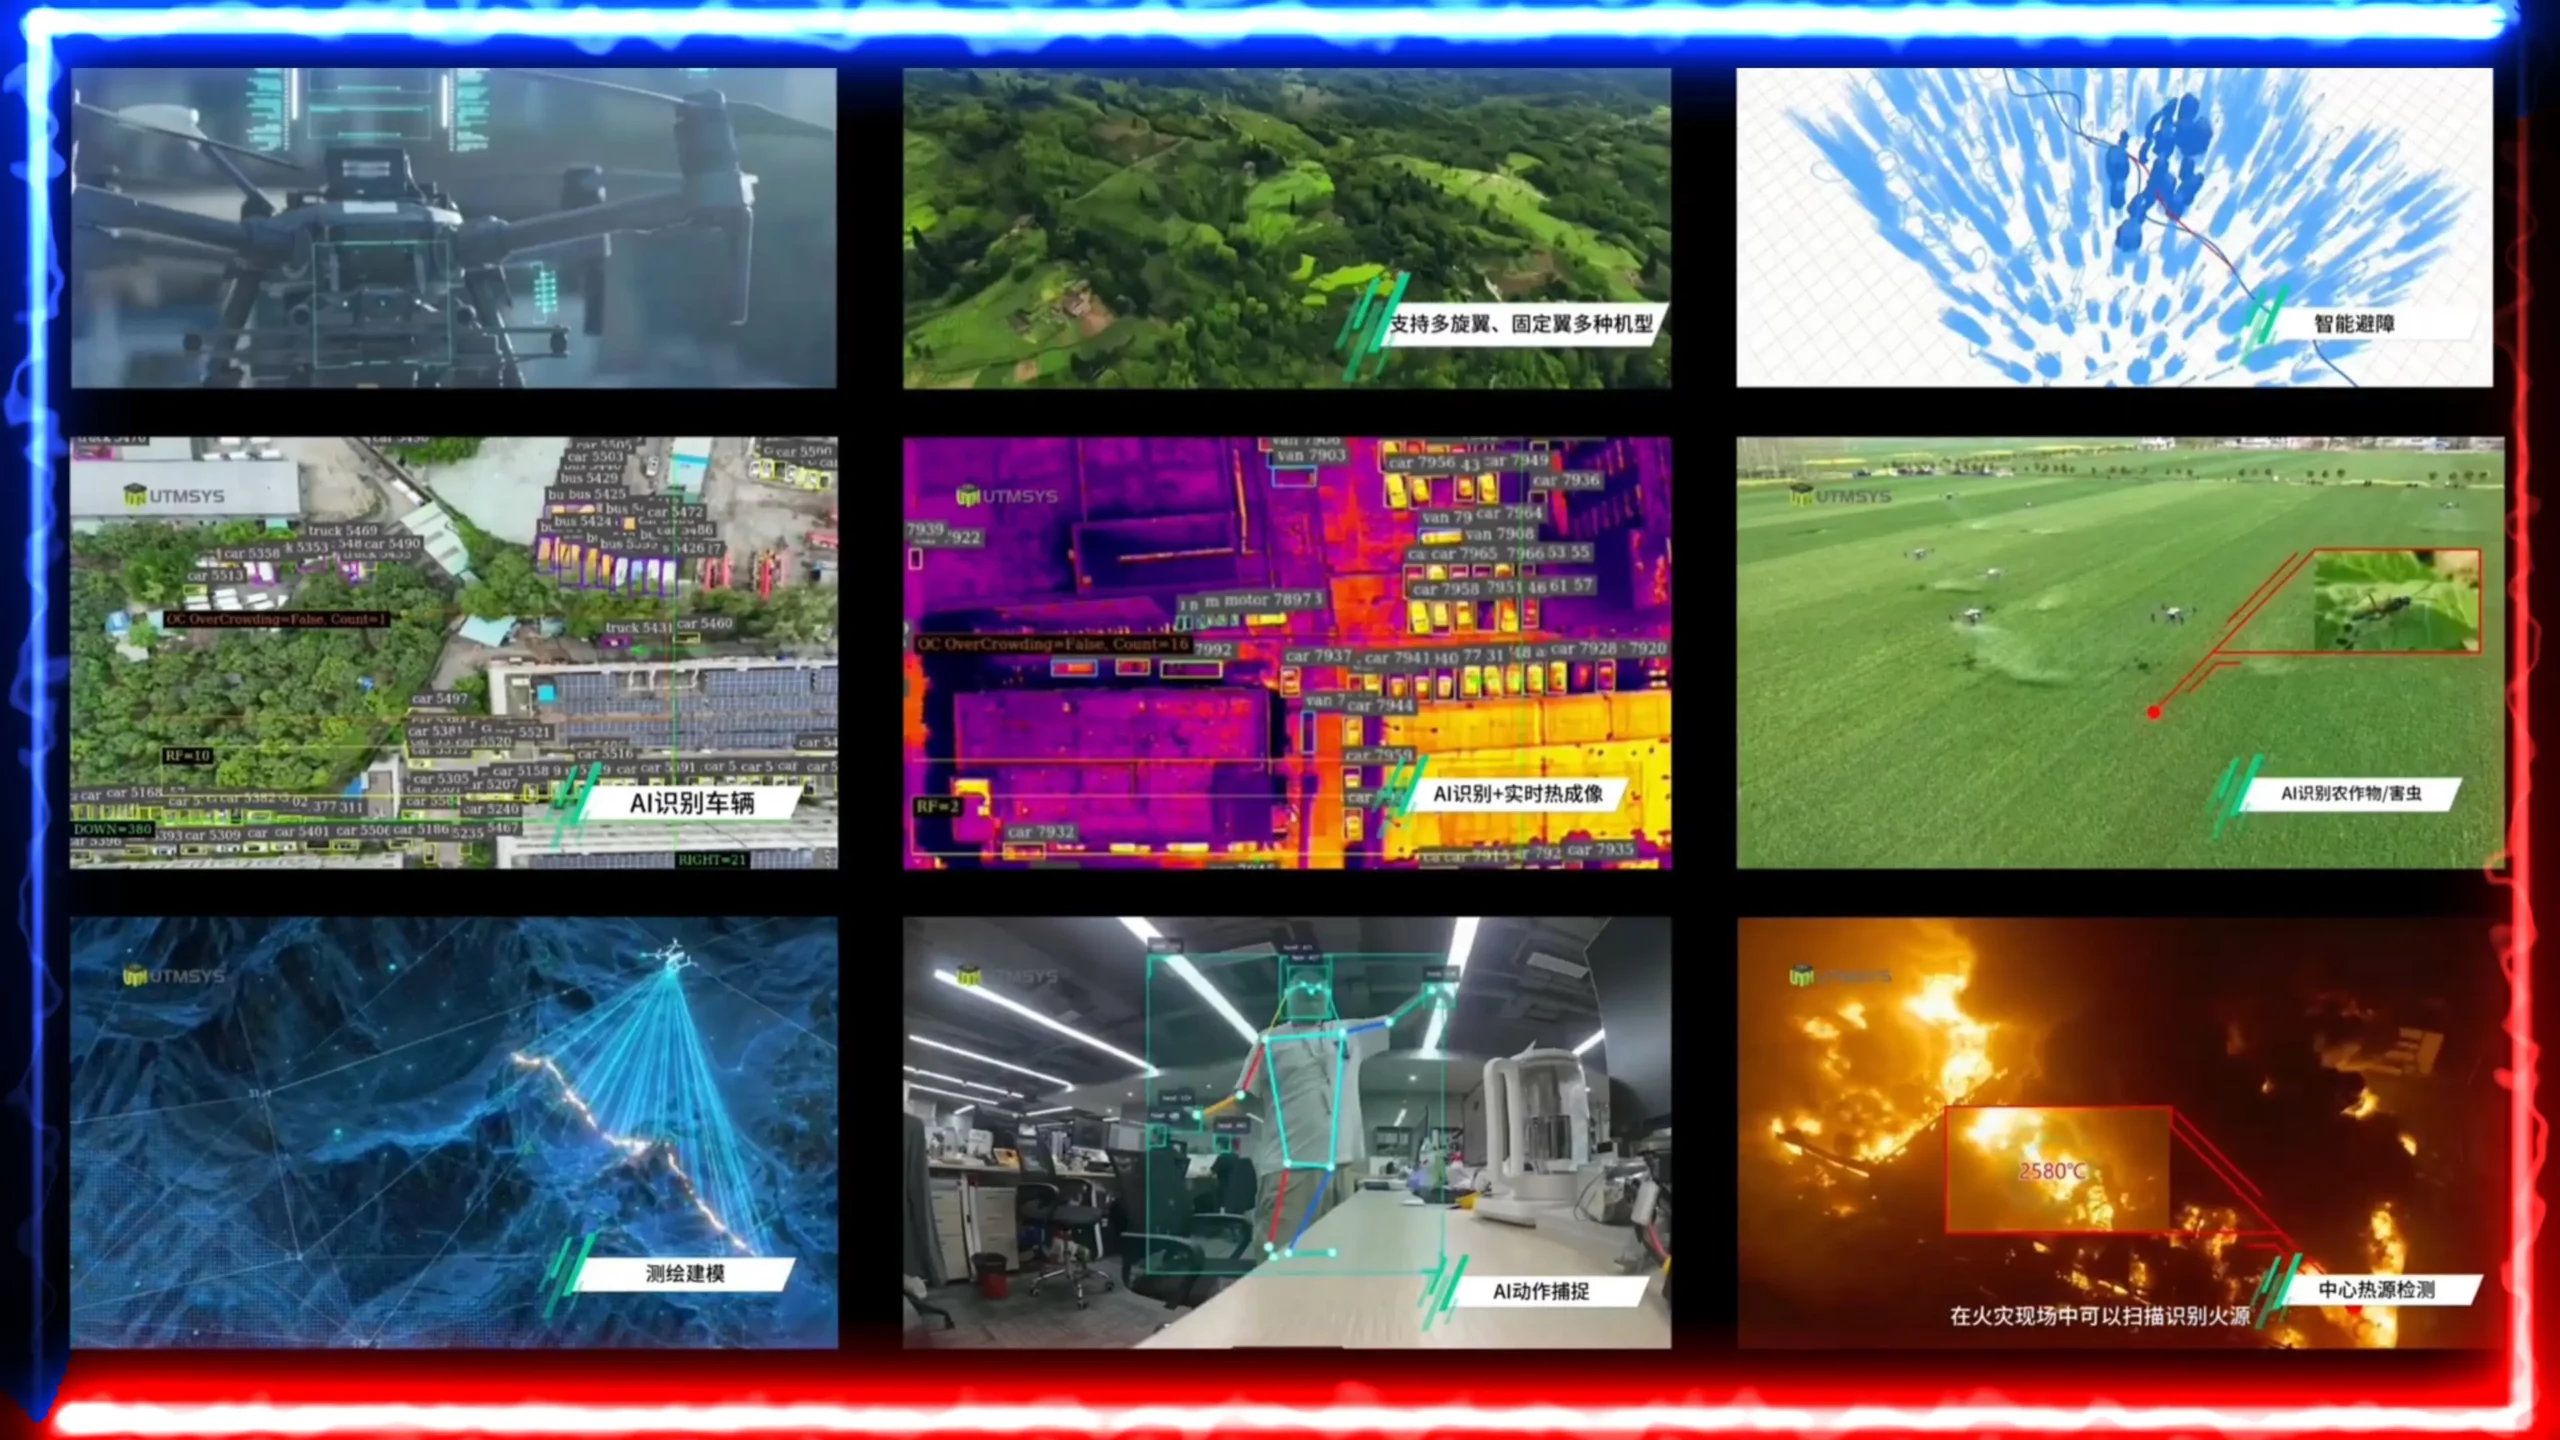Image resolution: width=2560 pixels, height=1440 pixels.
Task: Click the UTMSYS logo on mapping video
Action: point(174,975)
